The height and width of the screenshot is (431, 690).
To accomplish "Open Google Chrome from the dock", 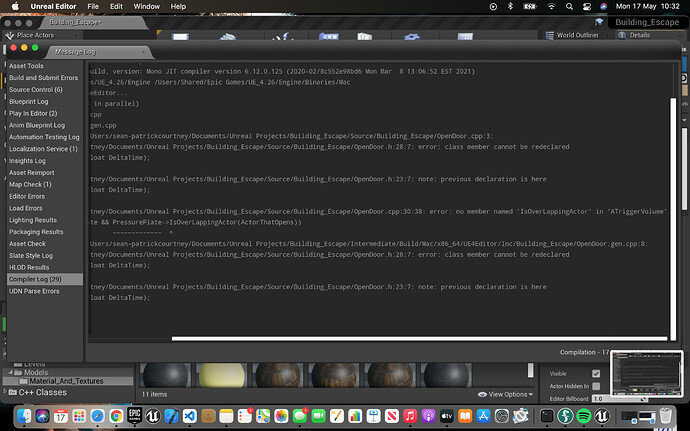I will pos(116,416).
